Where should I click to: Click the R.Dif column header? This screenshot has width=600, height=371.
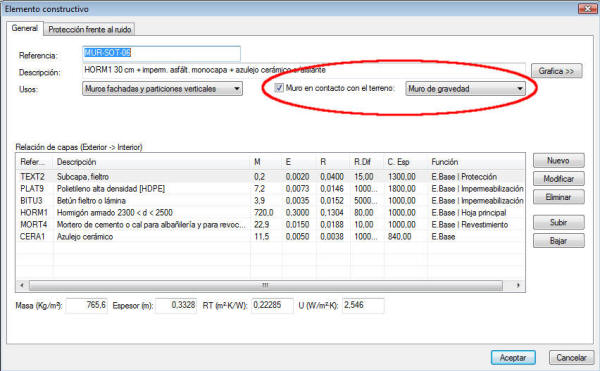pos(367,162)
